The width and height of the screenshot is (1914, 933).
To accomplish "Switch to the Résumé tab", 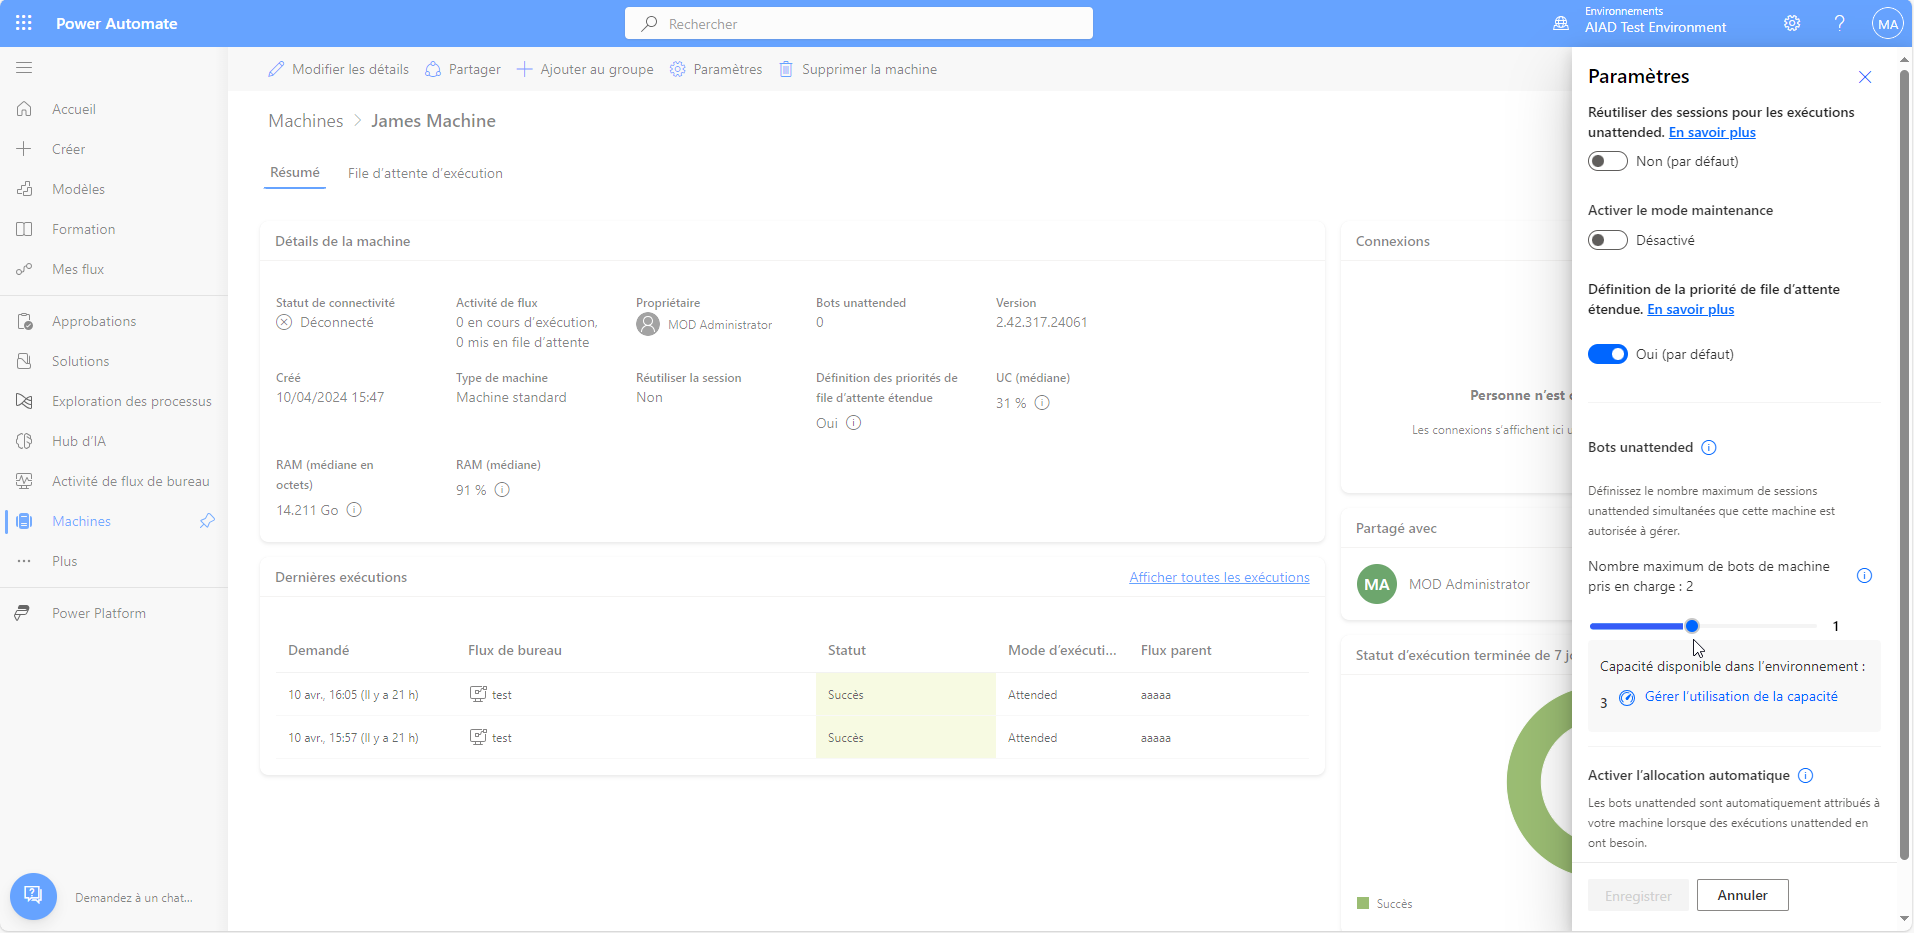I will (x=295, y=173).
